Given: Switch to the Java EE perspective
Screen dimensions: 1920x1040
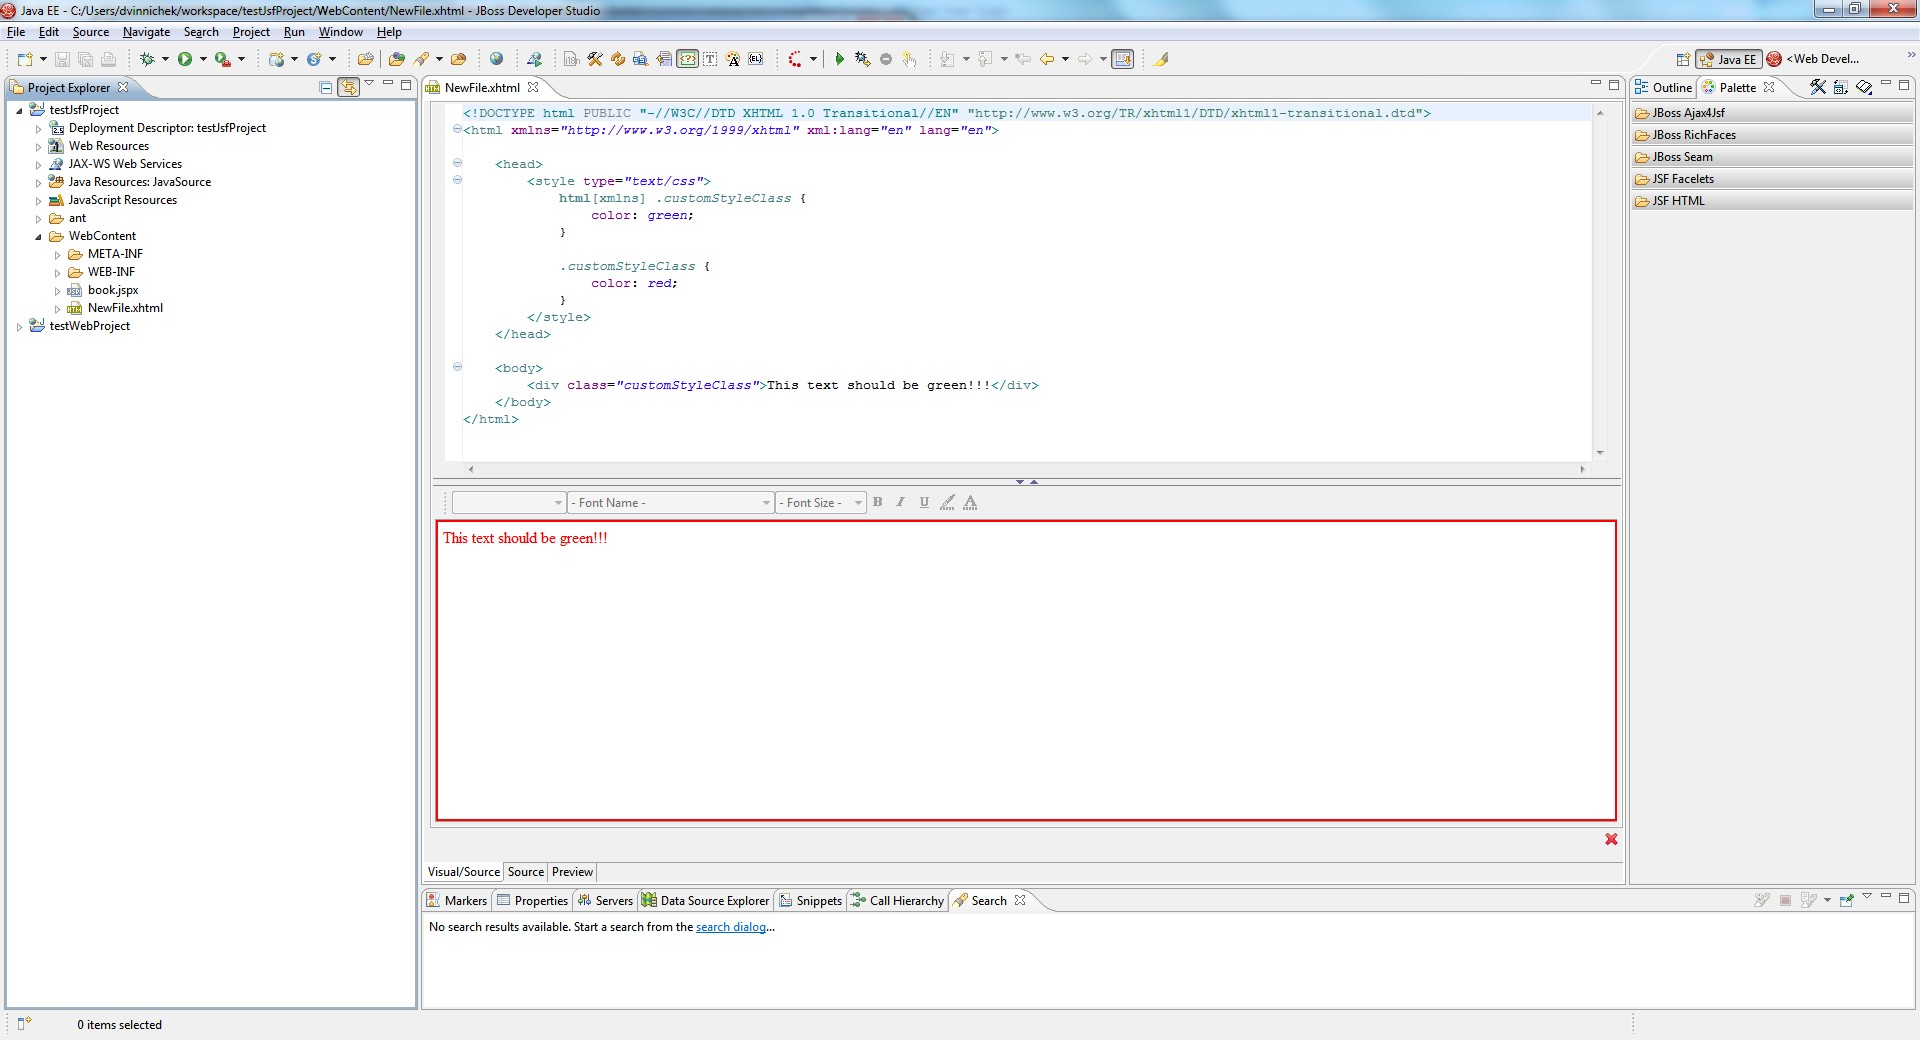Looking at the screenshot, I should 1729,60.
